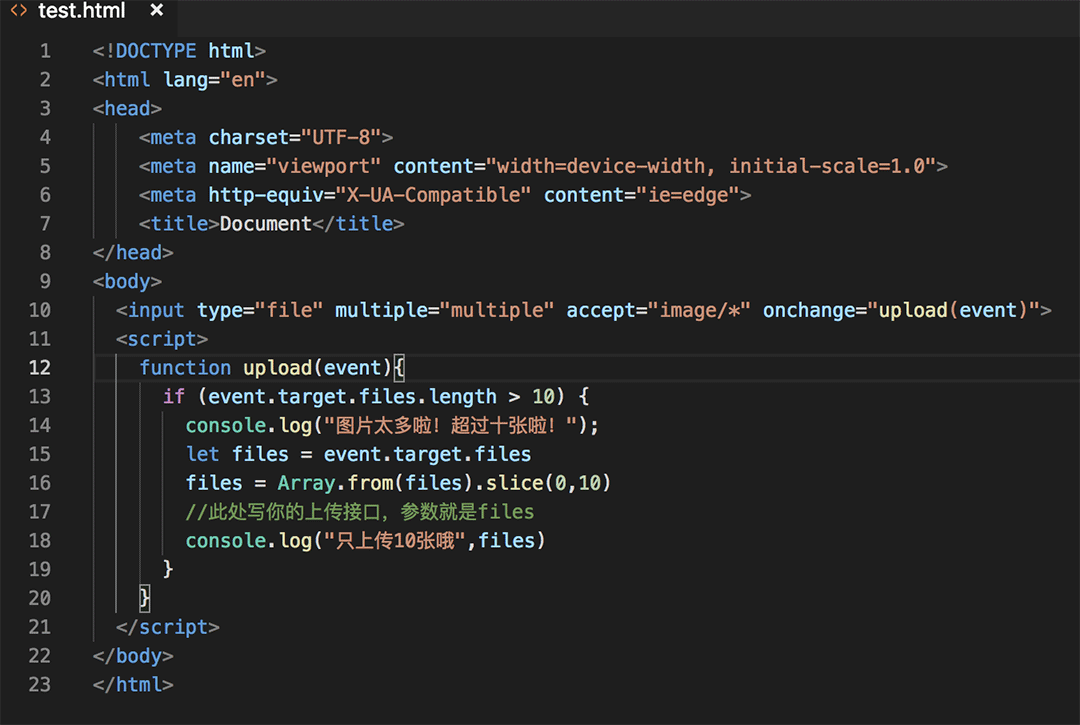Click the opening head tag

point(127,109)
